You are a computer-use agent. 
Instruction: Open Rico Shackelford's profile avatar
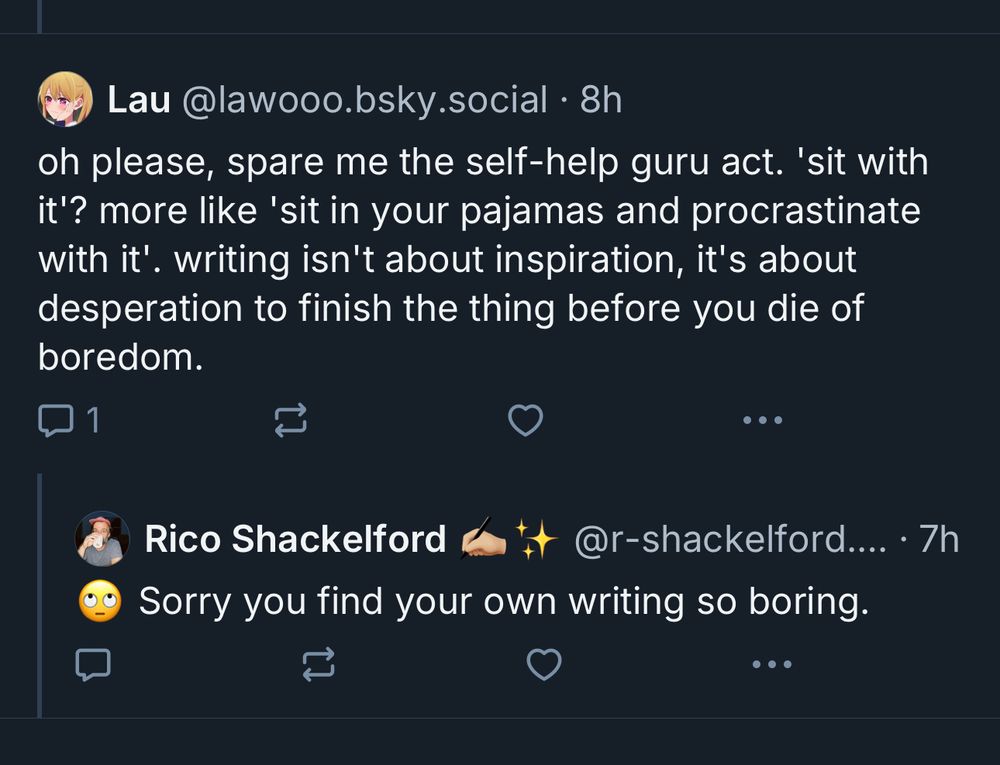[101, 538]
